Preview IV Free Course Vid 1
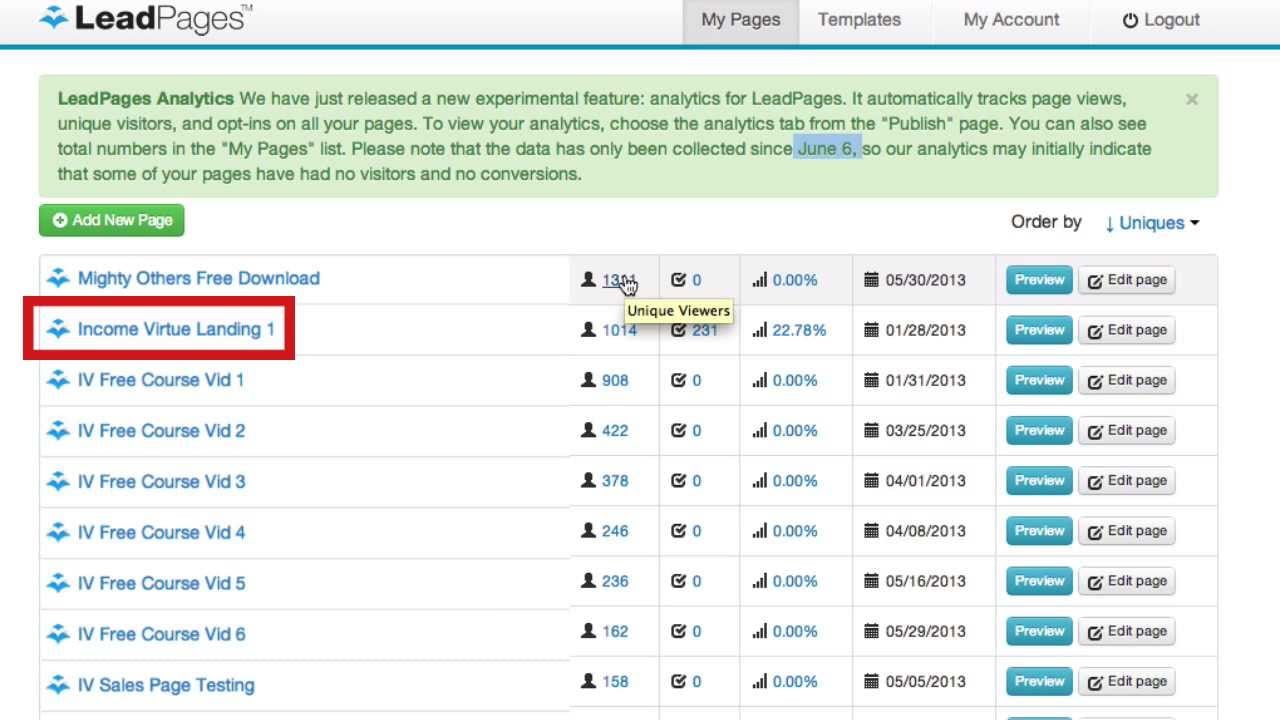This screenshot has width=1280, height=720. [1039, 380]
